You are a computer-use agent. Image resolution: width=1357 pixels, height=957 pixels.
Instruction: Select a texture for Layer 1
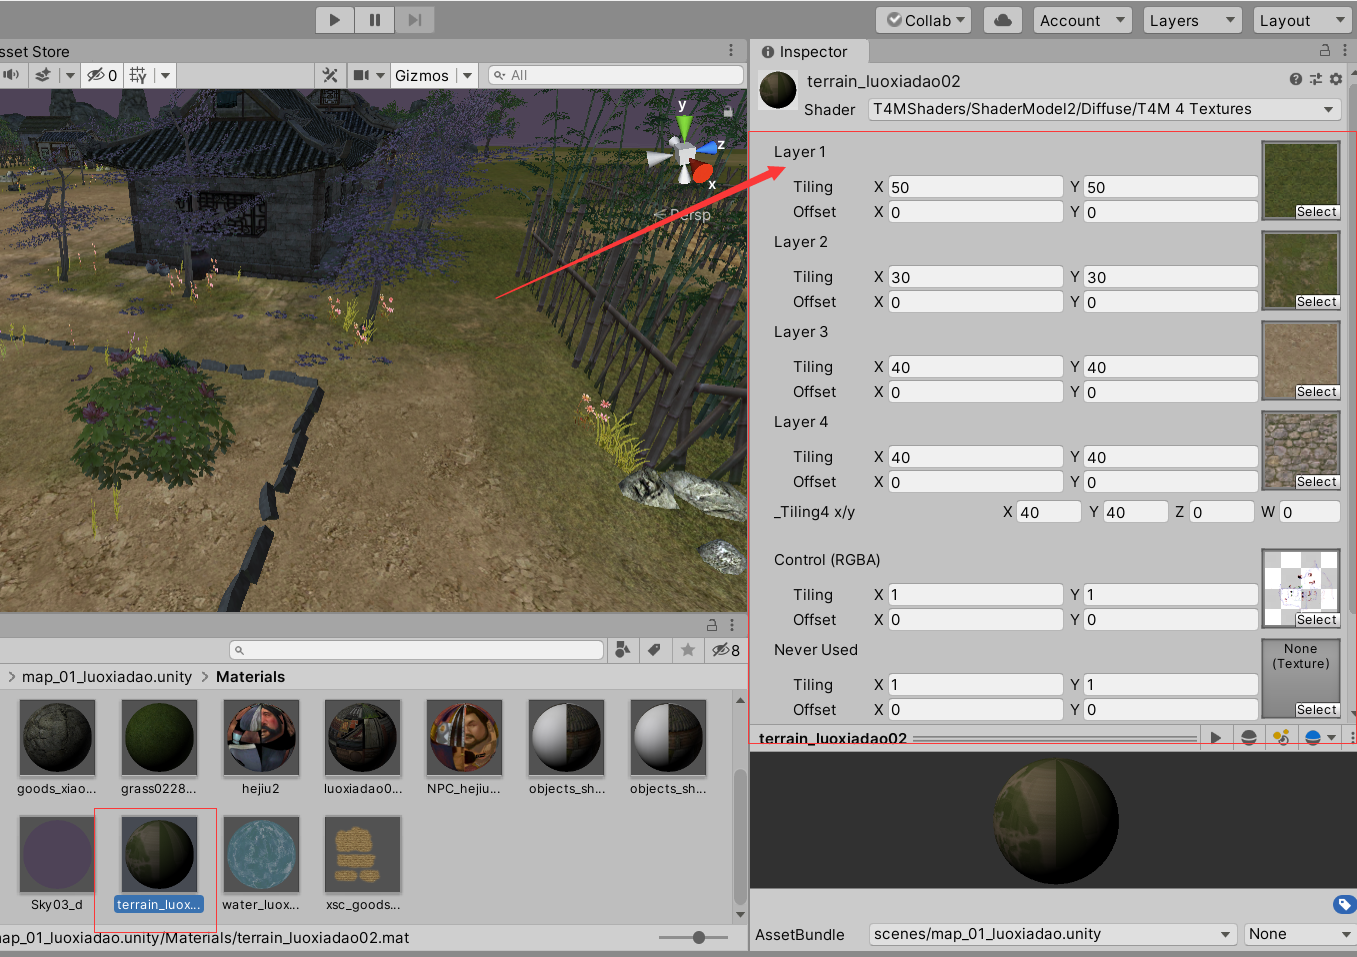tap(1316, 212)
